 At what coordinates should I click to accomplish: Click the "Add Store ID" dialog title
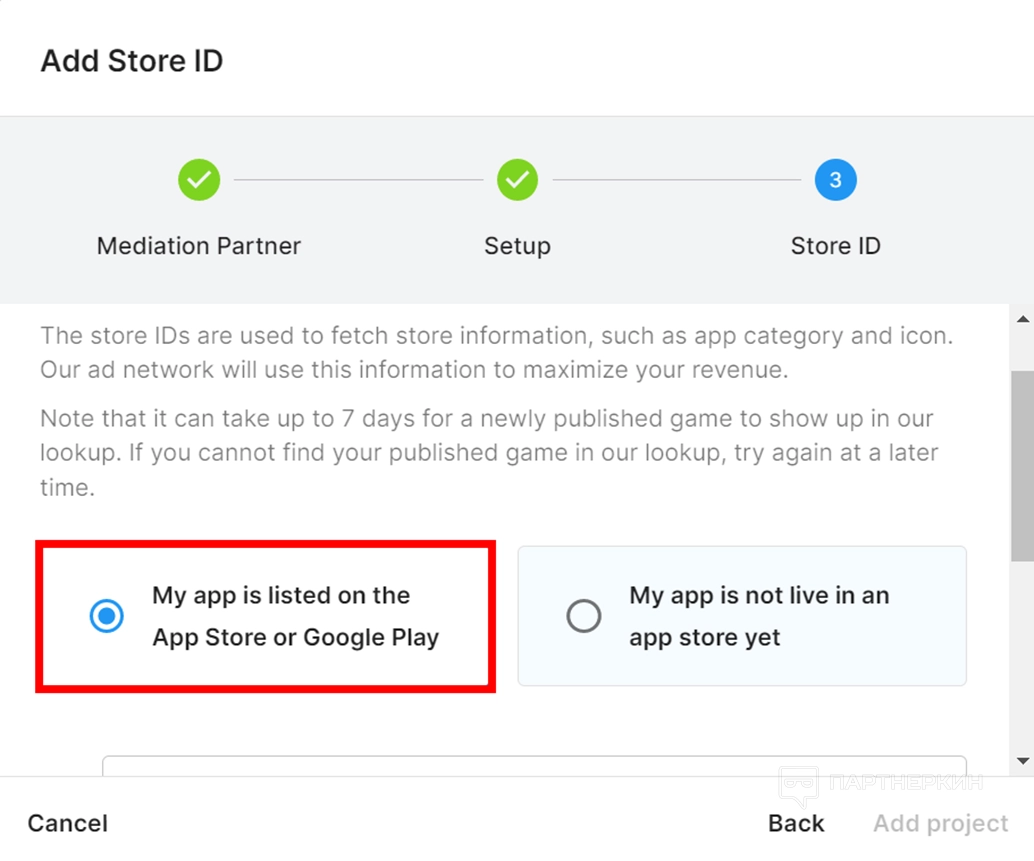point(131,61)
